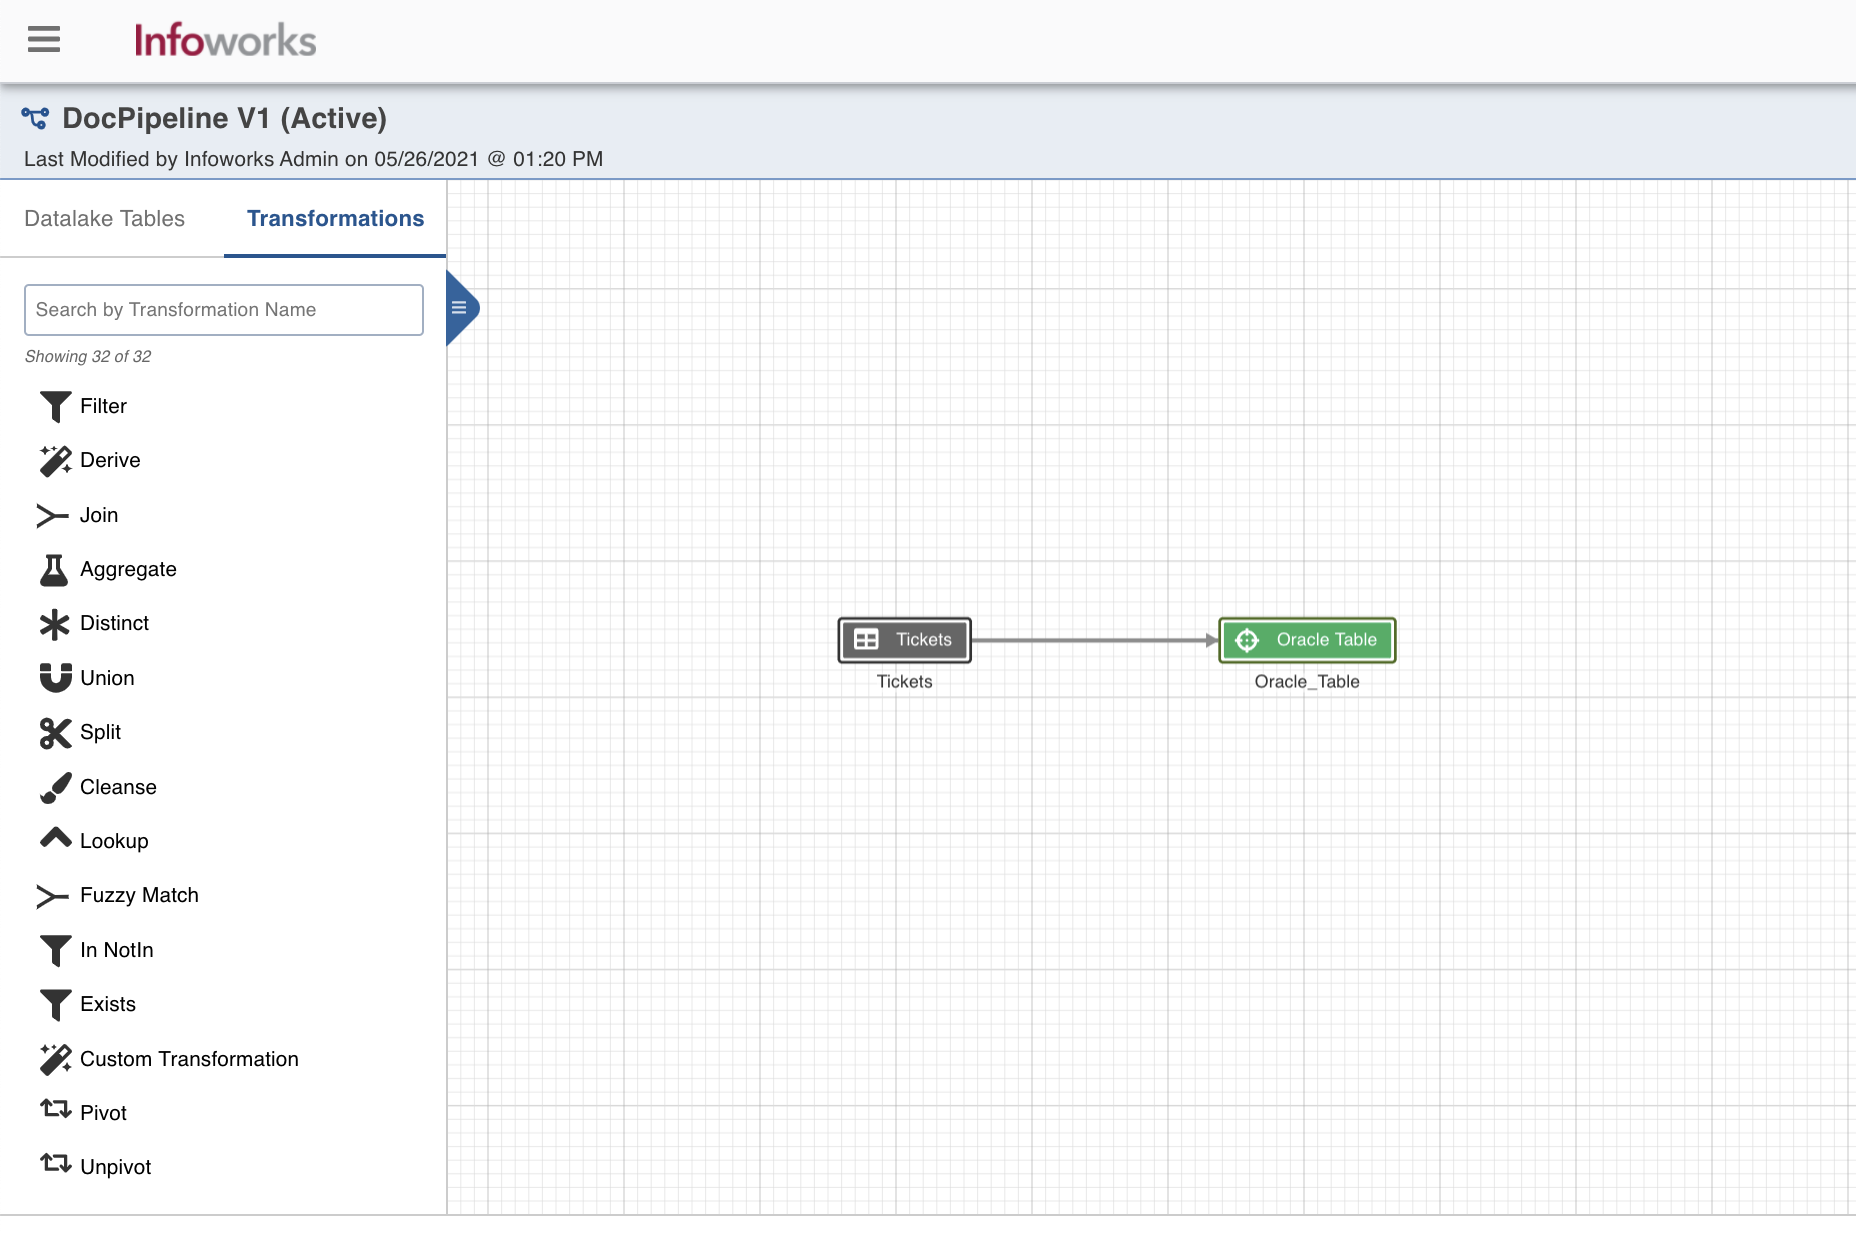Select the connector arrow between the nodes
1856x1234 pixels.
coord(1095,640)
